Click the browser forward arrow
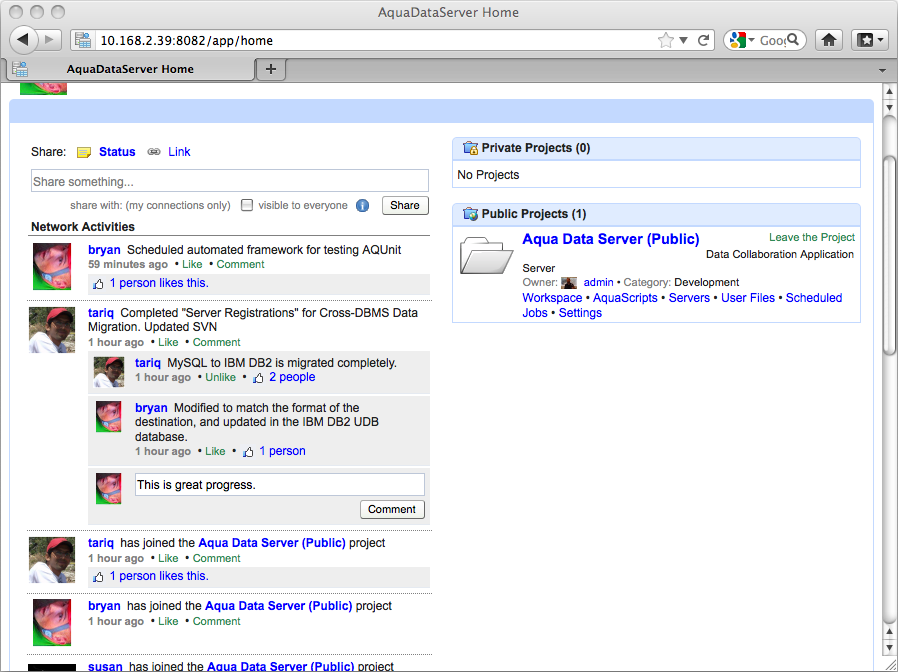The width and height of the screenshot is (898, 672). coord(50,40)
